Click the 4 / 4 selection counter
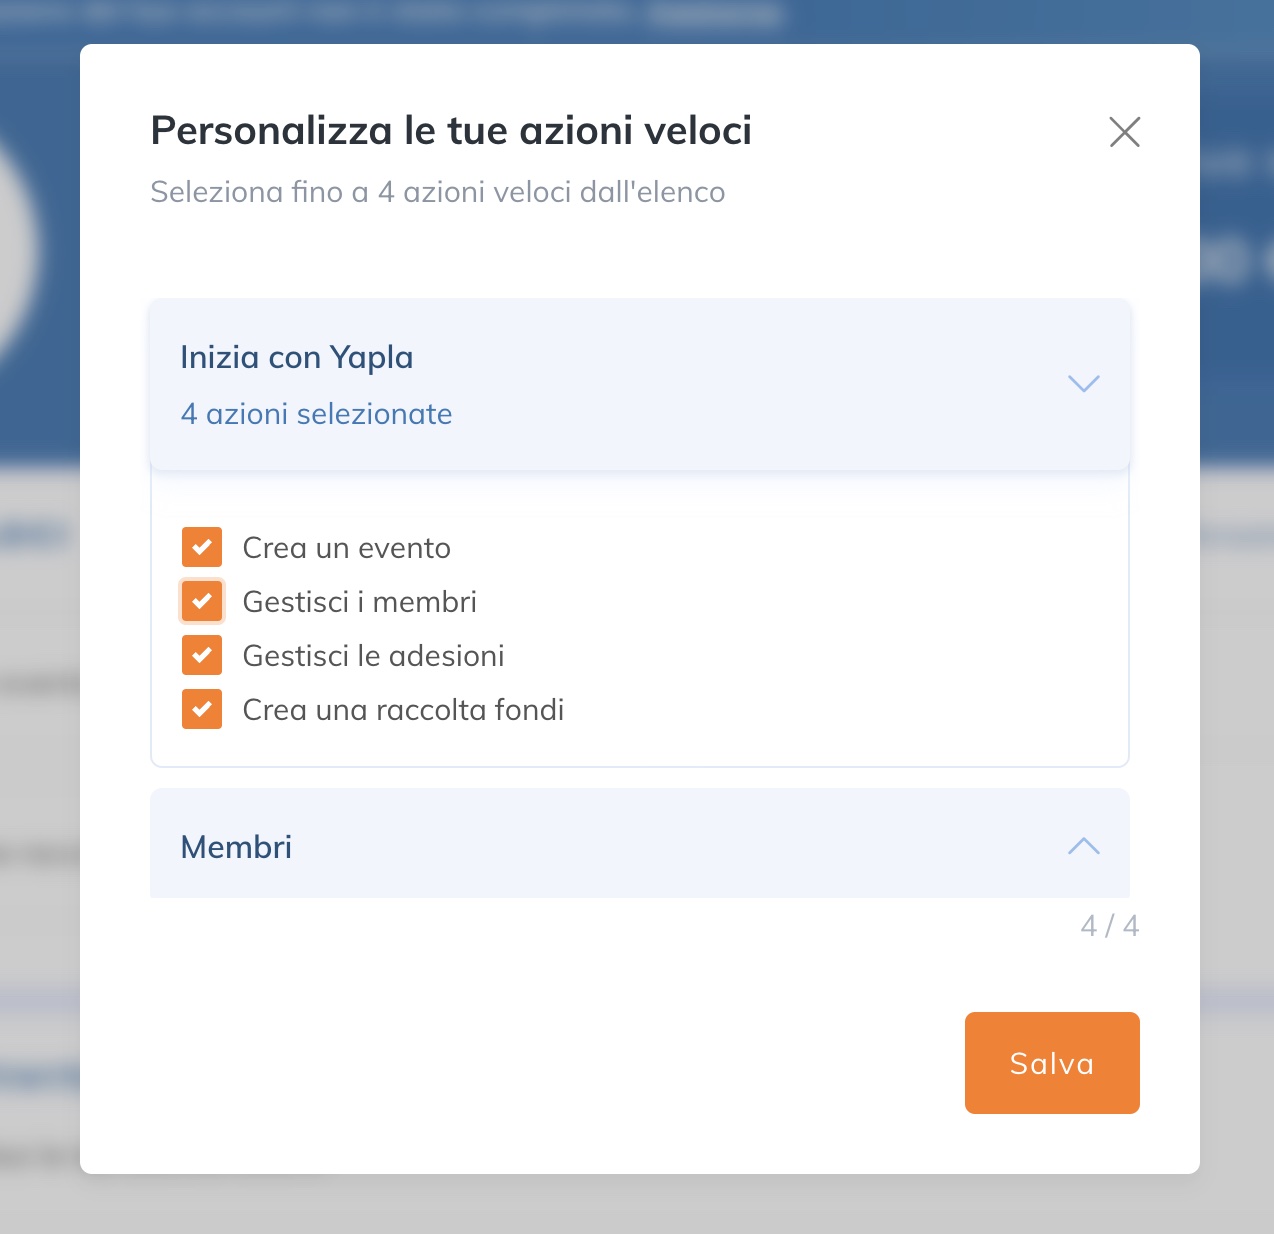 click(x=1110, y=926)
